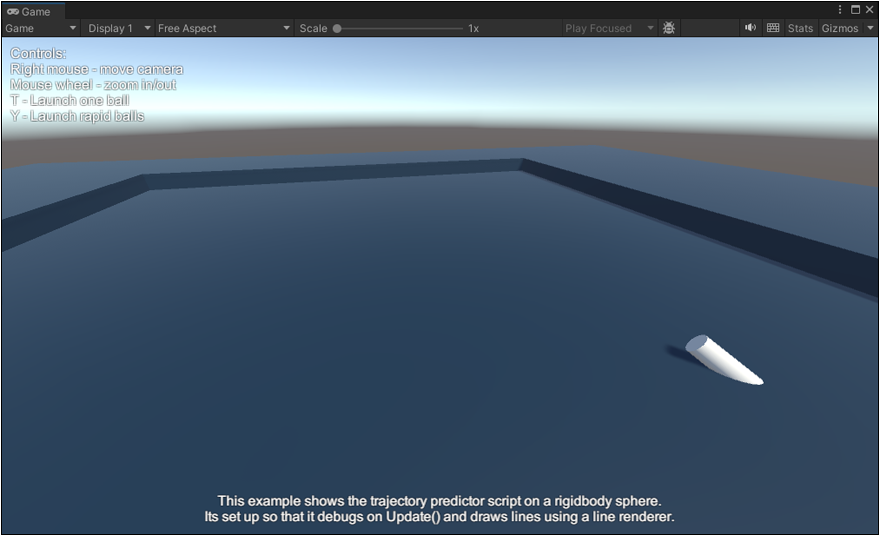Open the Display 1 dropdown
The height and width of the screenshot is (536, 880).
118,28
